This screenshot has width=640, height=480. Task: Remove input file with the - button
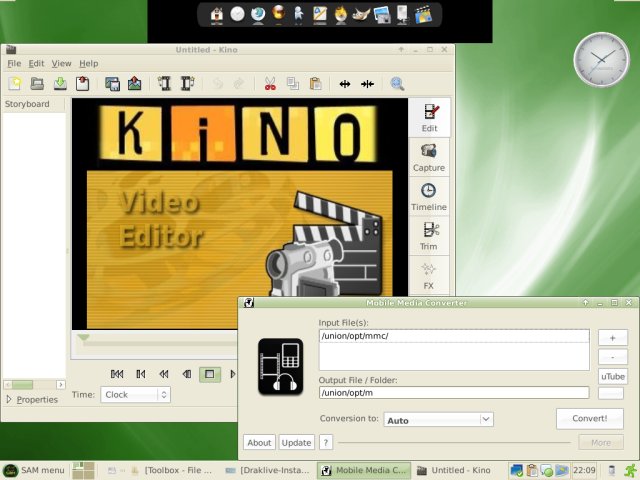tap(613, 357)
